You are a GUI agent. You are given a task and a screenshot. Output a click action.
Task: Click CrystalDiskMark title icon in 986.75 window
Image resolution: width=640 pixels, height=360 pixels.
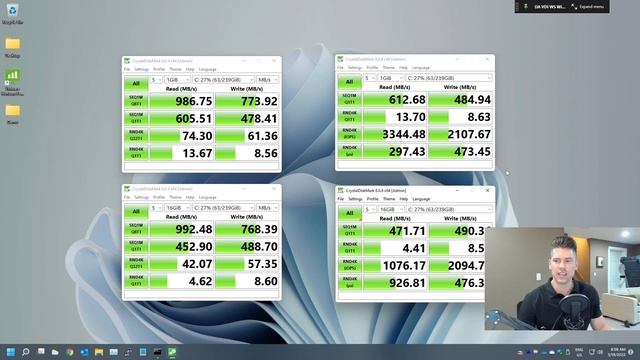pos(127,61)
